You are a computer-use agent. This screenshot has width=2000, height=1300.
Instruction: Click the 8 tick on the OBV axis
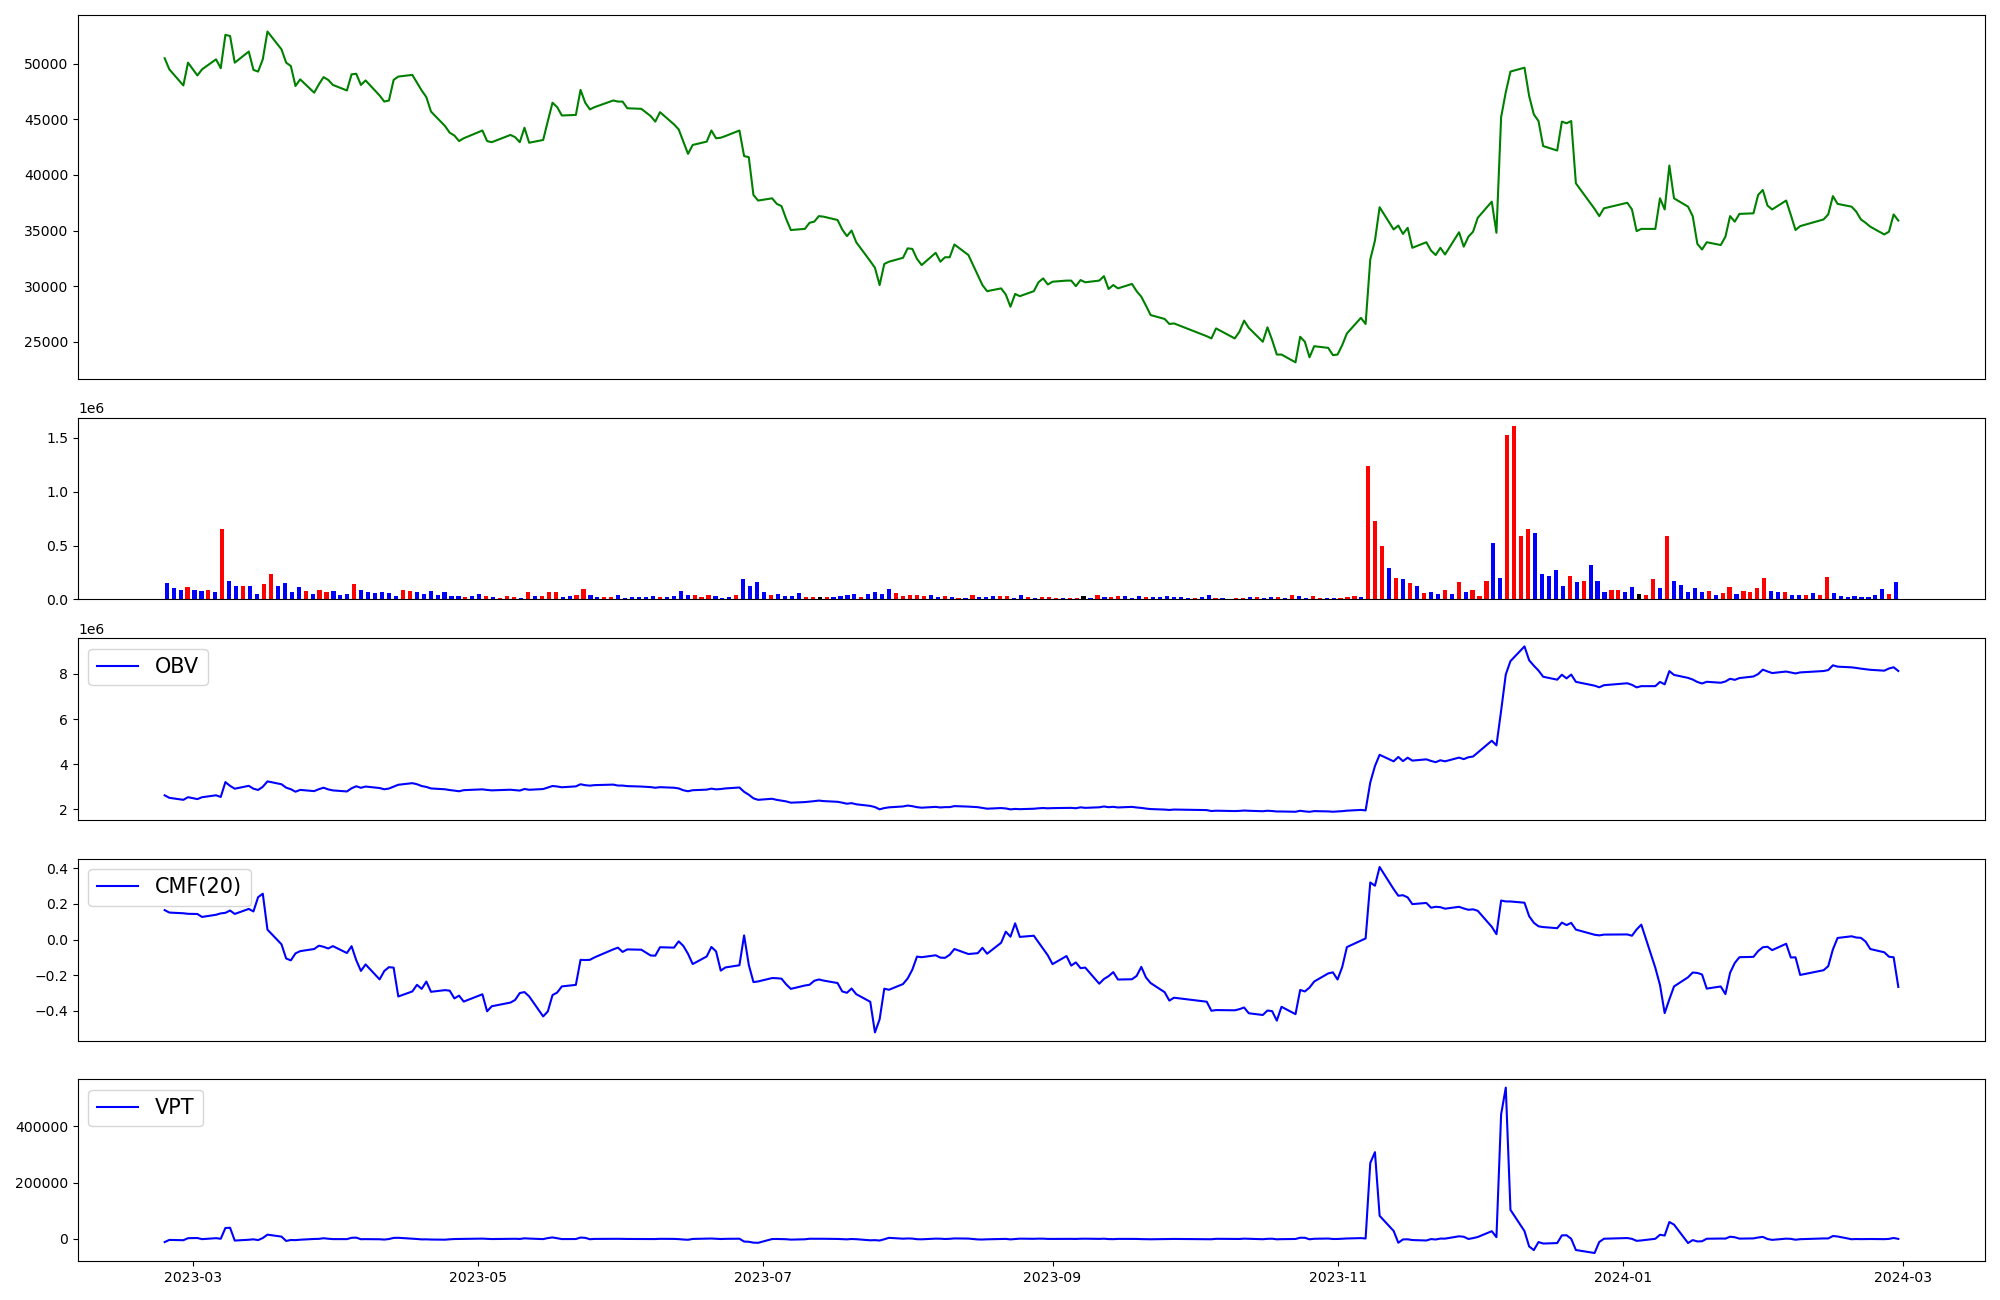63,674
